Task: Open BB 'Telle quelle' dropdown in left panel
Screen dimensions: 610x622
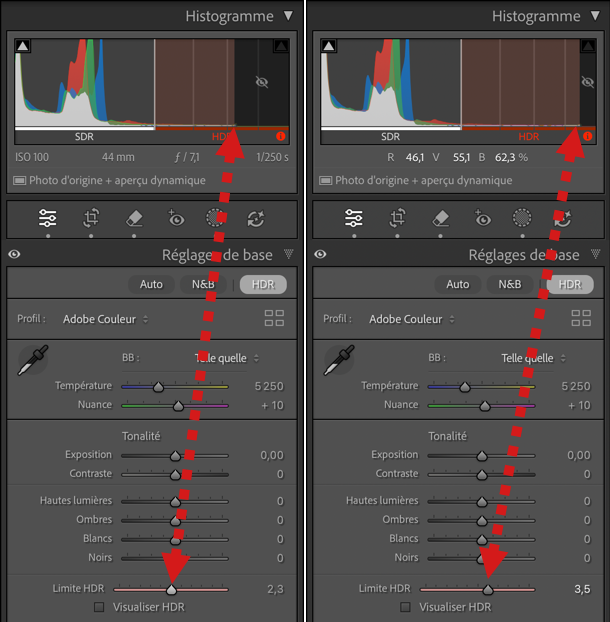Action: (226, 358)
